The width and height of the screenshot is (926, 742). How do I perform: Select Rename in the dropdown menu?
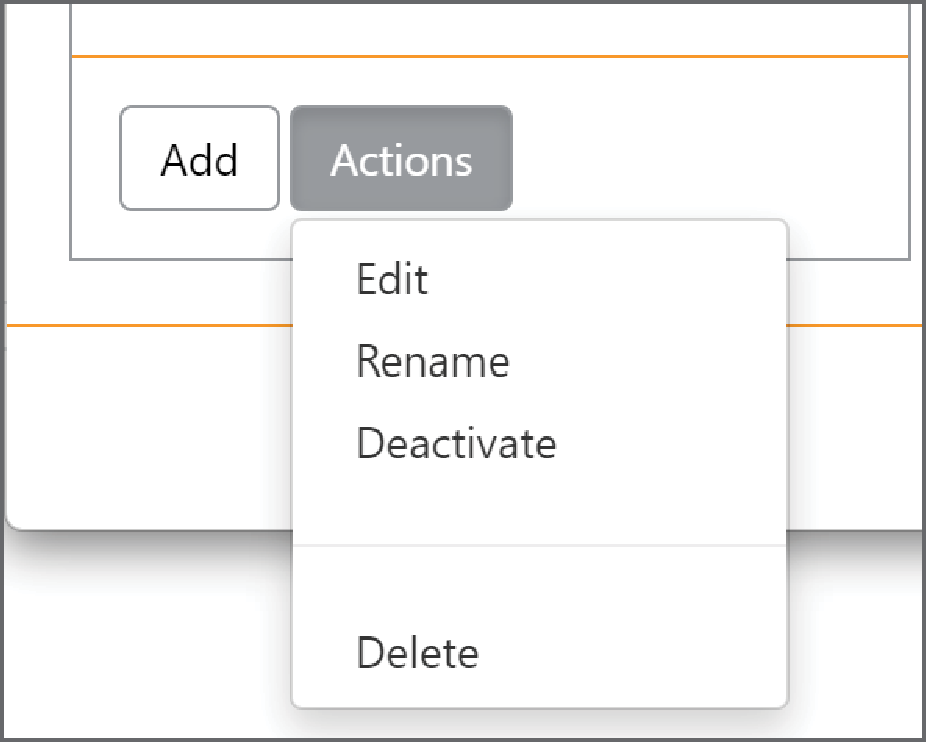[540, 361]
